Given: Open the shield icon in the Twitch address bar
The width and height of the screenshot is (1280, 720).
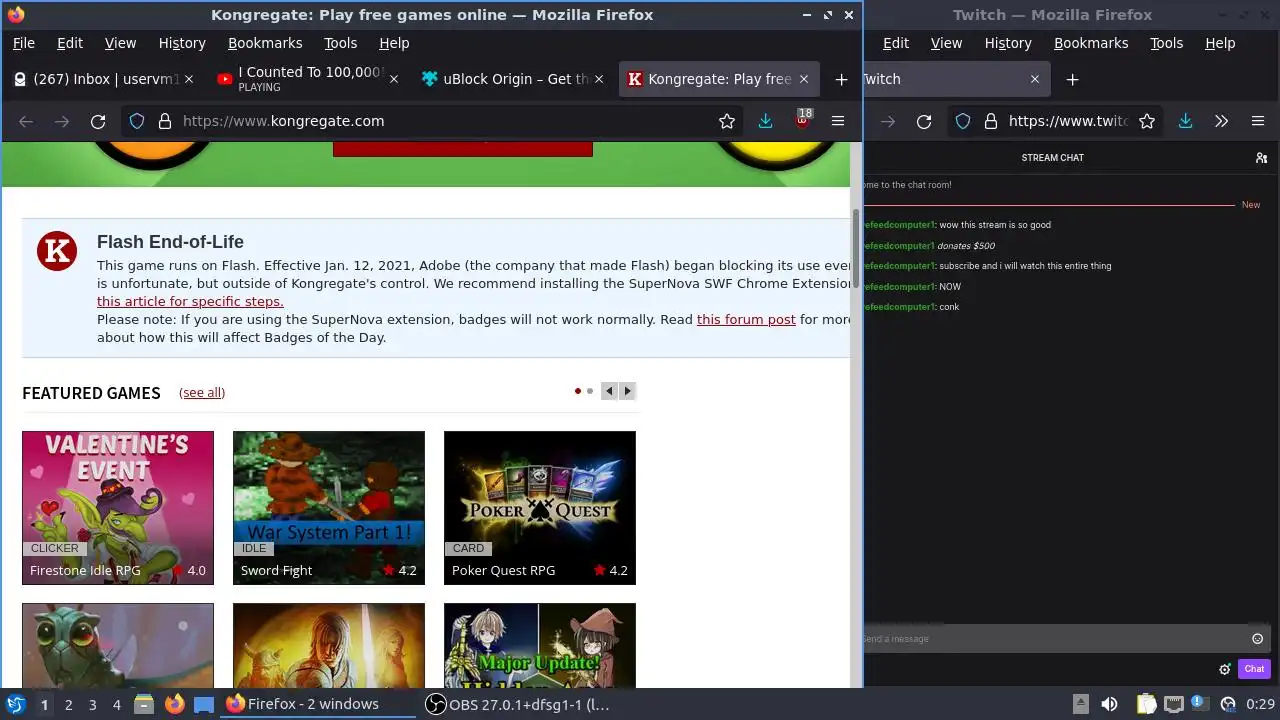Looking at the screenshot, I should coord(963,121).
